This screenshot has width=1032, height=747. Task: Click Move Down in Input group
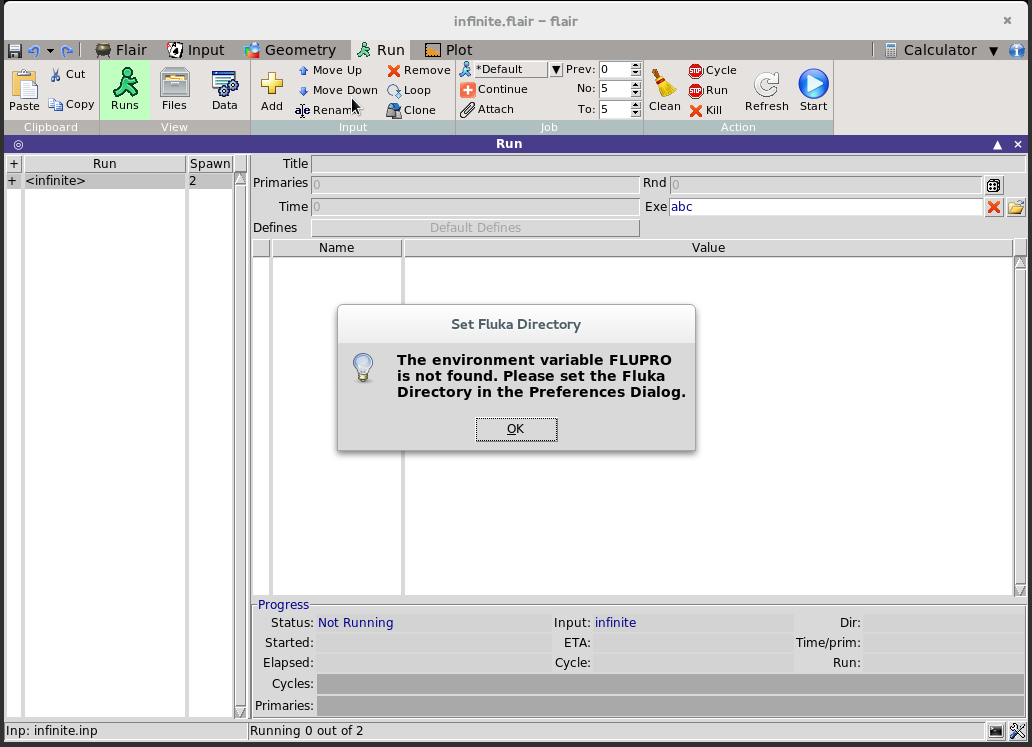click(338, 90)
